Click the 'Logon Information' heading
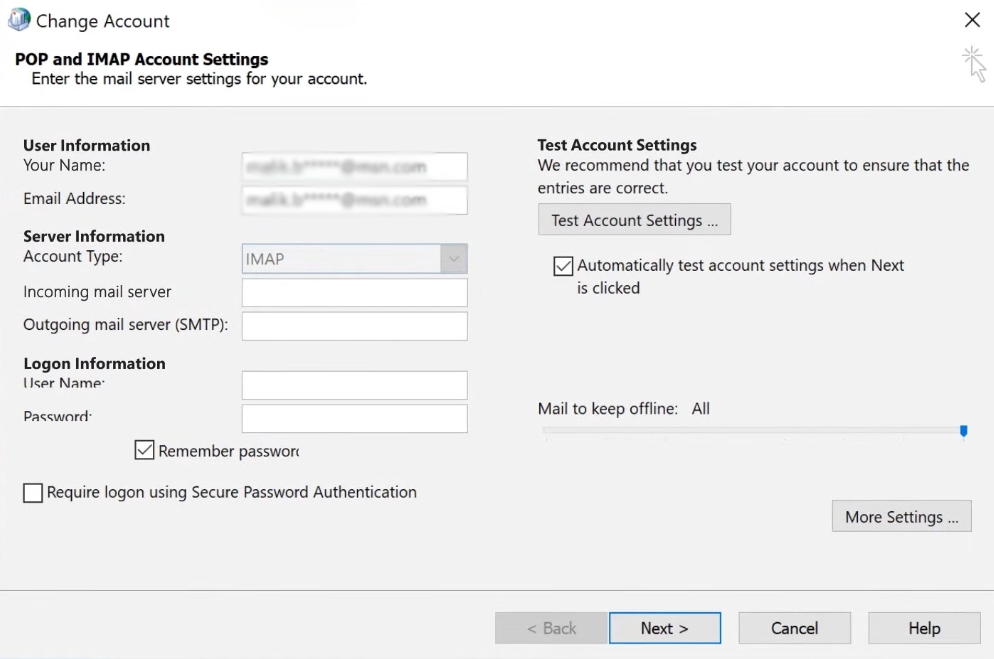The width and height of the screenshot is (994, 659). (94, 363)
